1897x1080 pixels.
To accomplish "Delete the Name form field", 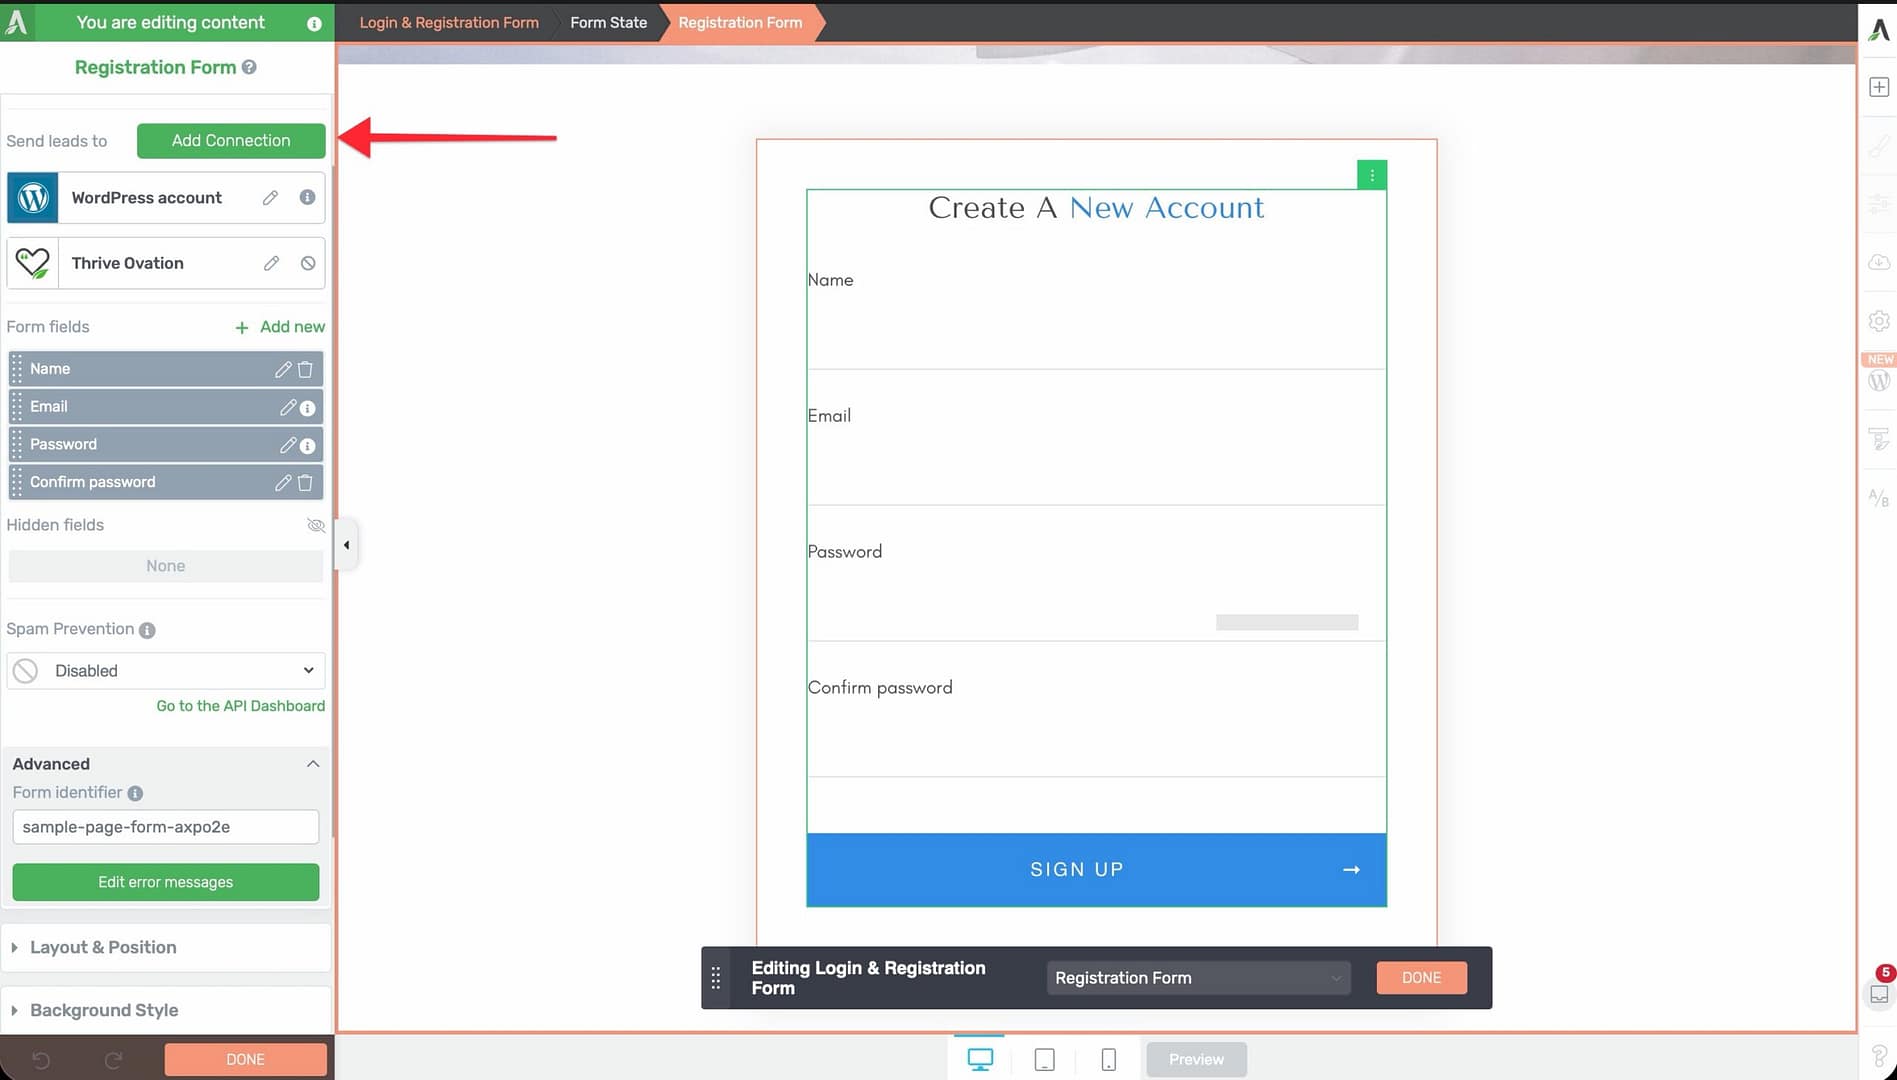I will (x=306, y=369).
